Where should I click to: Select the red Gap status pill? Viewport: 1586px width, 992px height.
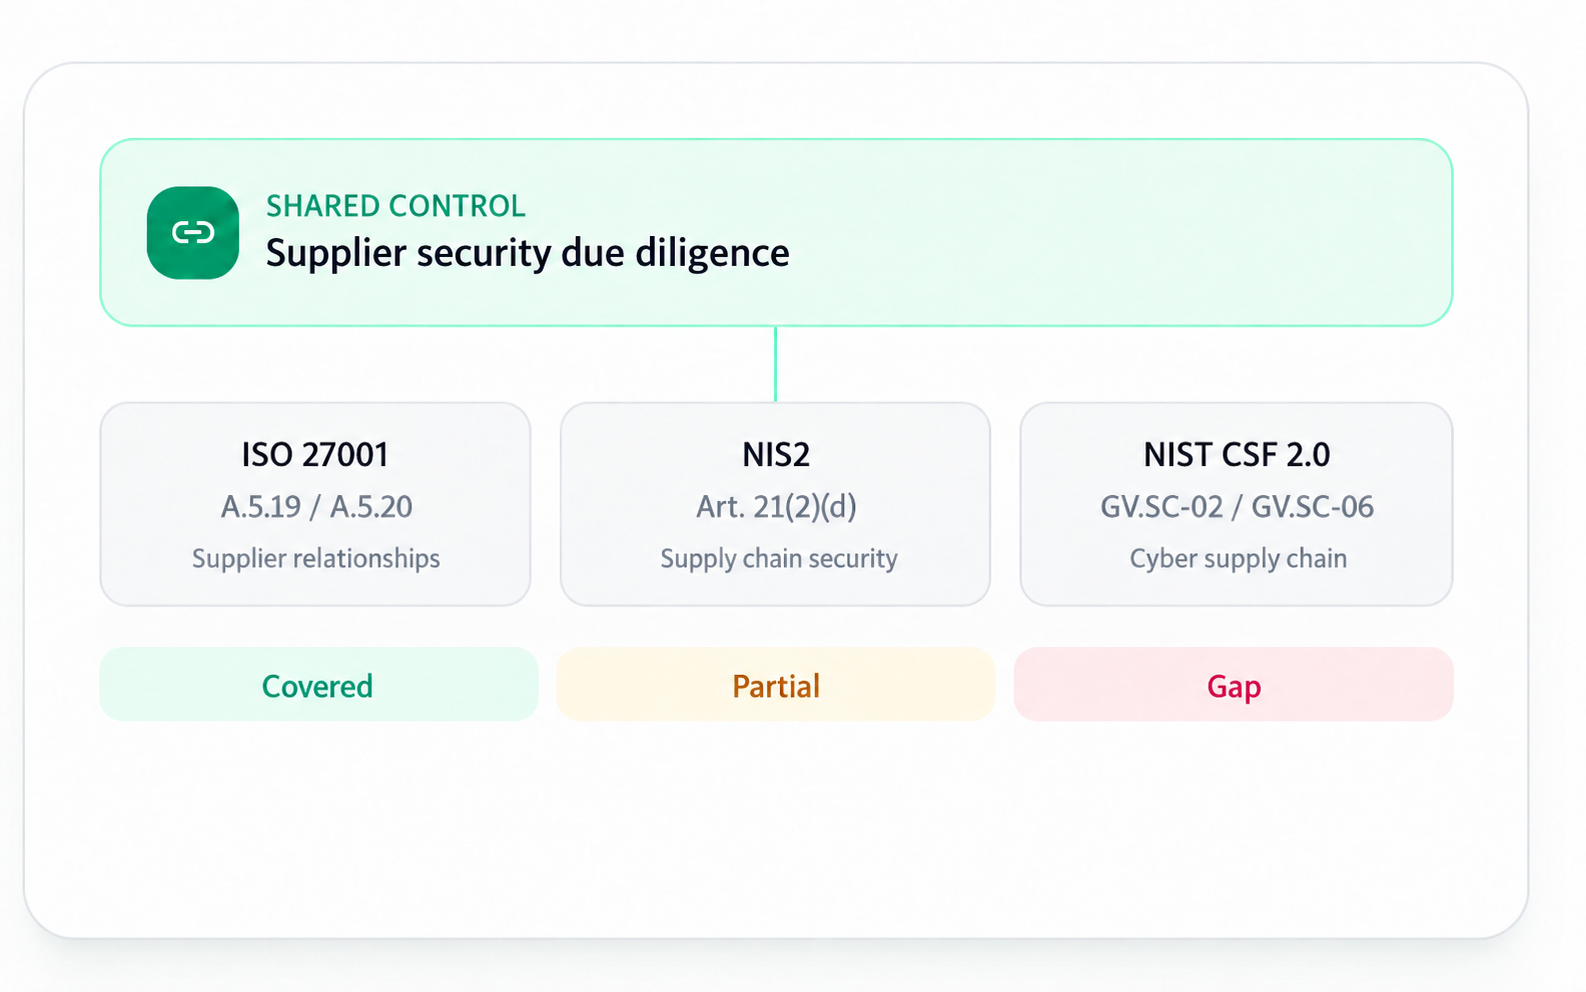pyautogui.click(x=1234, y=685)
